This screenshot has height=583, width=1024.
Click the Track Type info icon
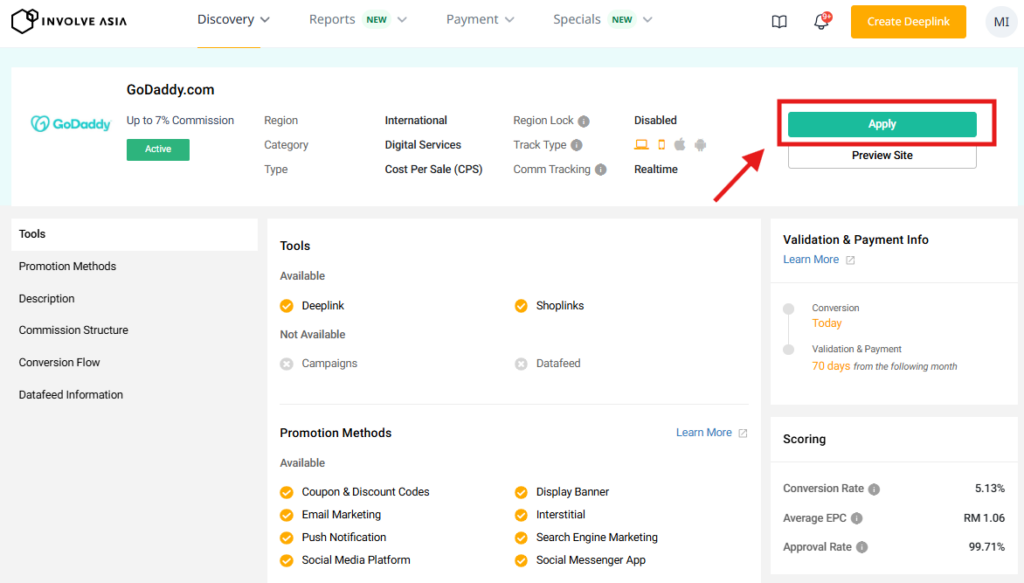coord(577,145)
